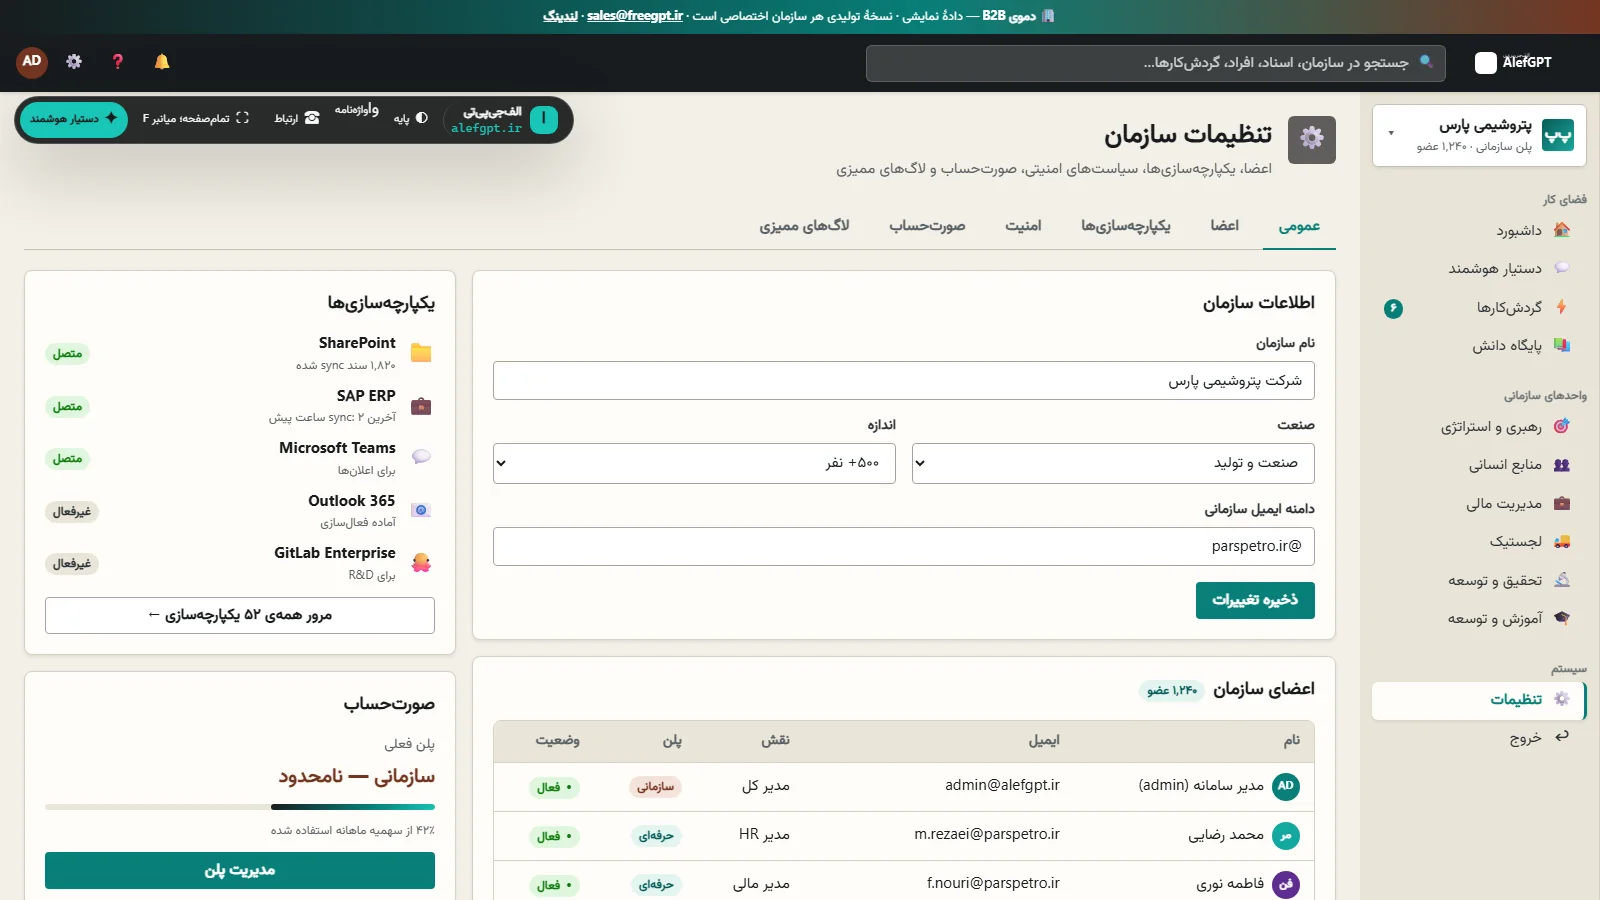The height and width of the screenshot is (900, 1600).
Task: Switch to the امنیت tab
Action: coord(1023,226)
